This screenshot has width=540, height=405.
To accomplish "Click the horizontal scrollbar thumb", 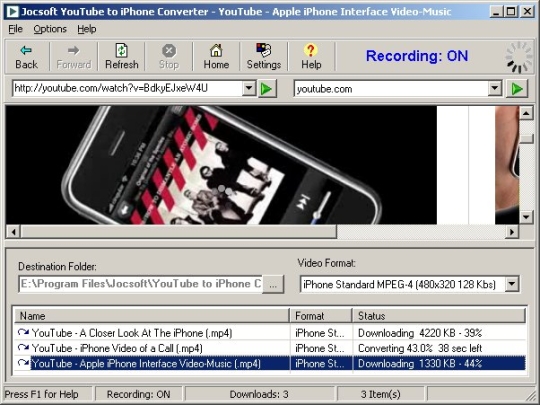I will point(178,232).
